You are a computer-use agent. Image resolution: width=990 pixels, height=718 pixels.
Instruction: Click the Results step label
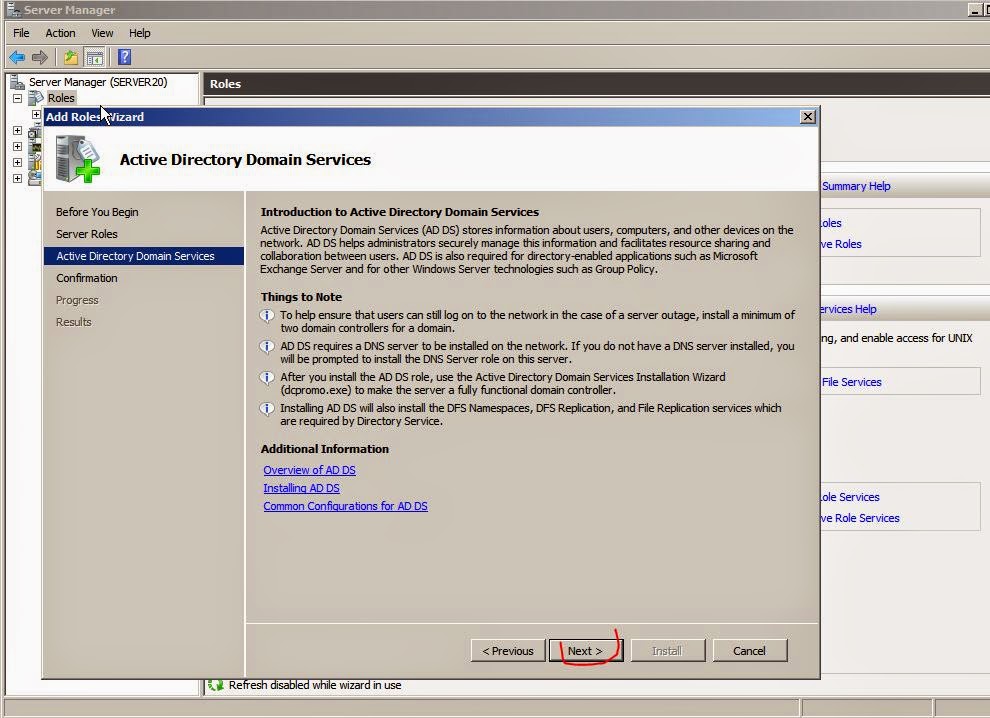74,322
